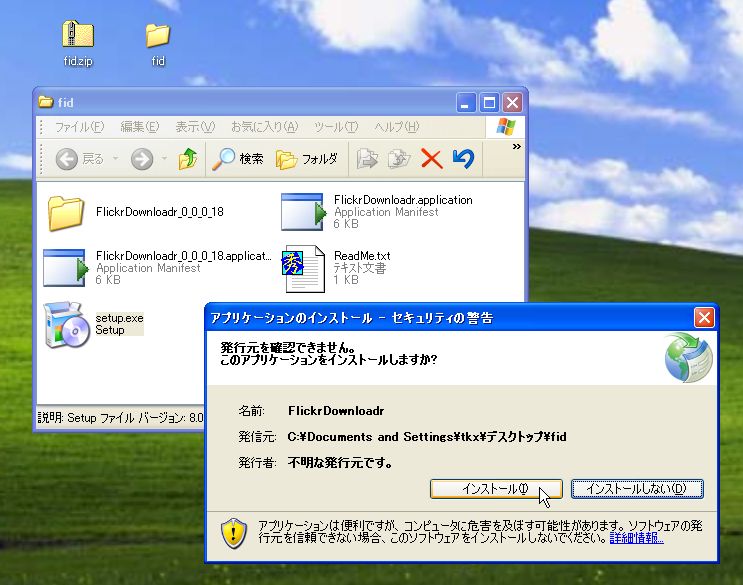Click the blue Undo arrow icon
This screenshot has width=743, height=585.
[x=463, y=159]
